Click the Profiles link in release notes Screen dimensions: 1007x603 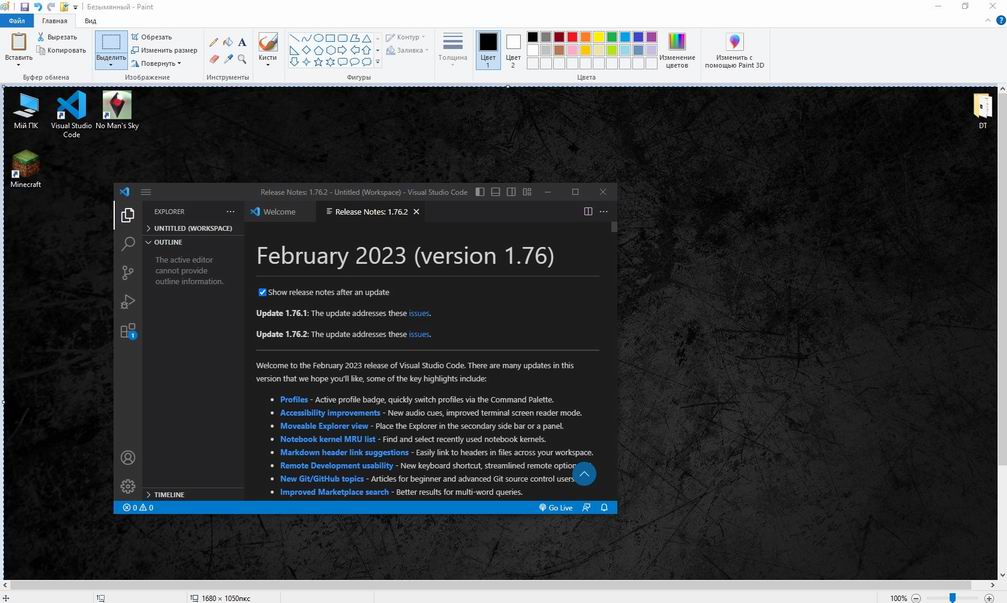(294, 399)
